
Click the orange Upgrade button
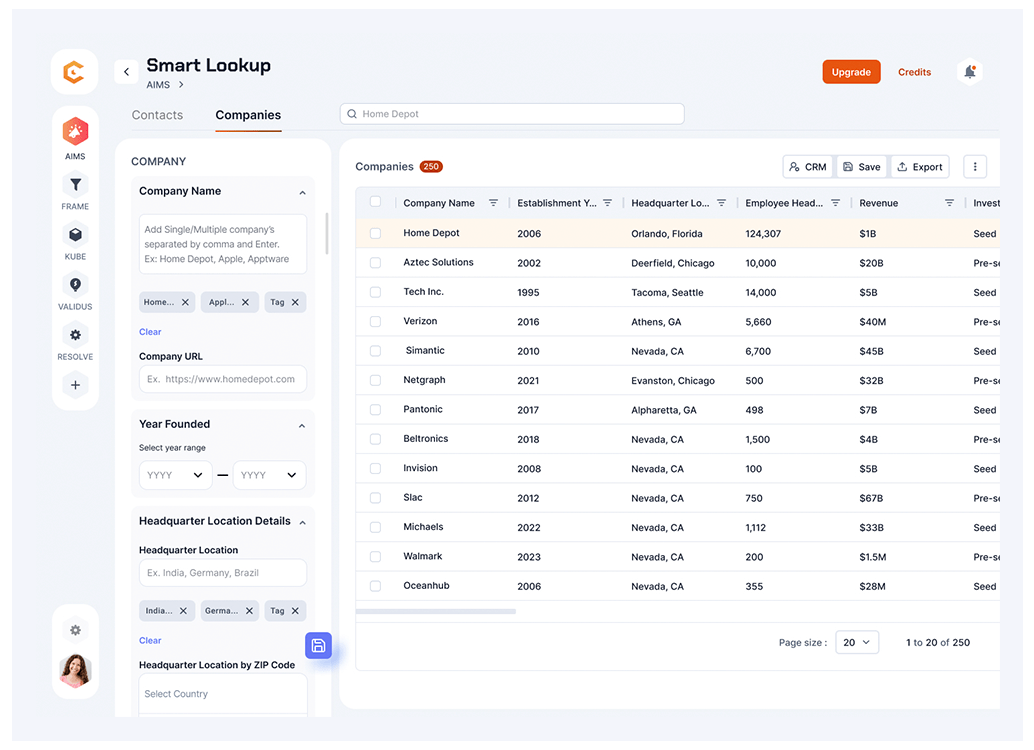[x=851, y=72]
